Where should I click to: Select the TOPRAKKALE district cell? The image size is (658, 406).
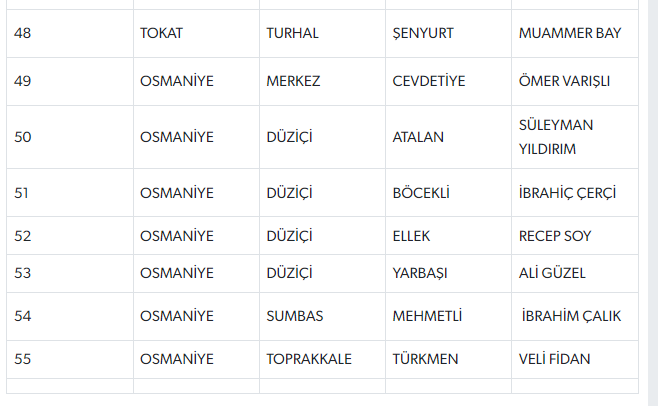[x=322, y=359]
